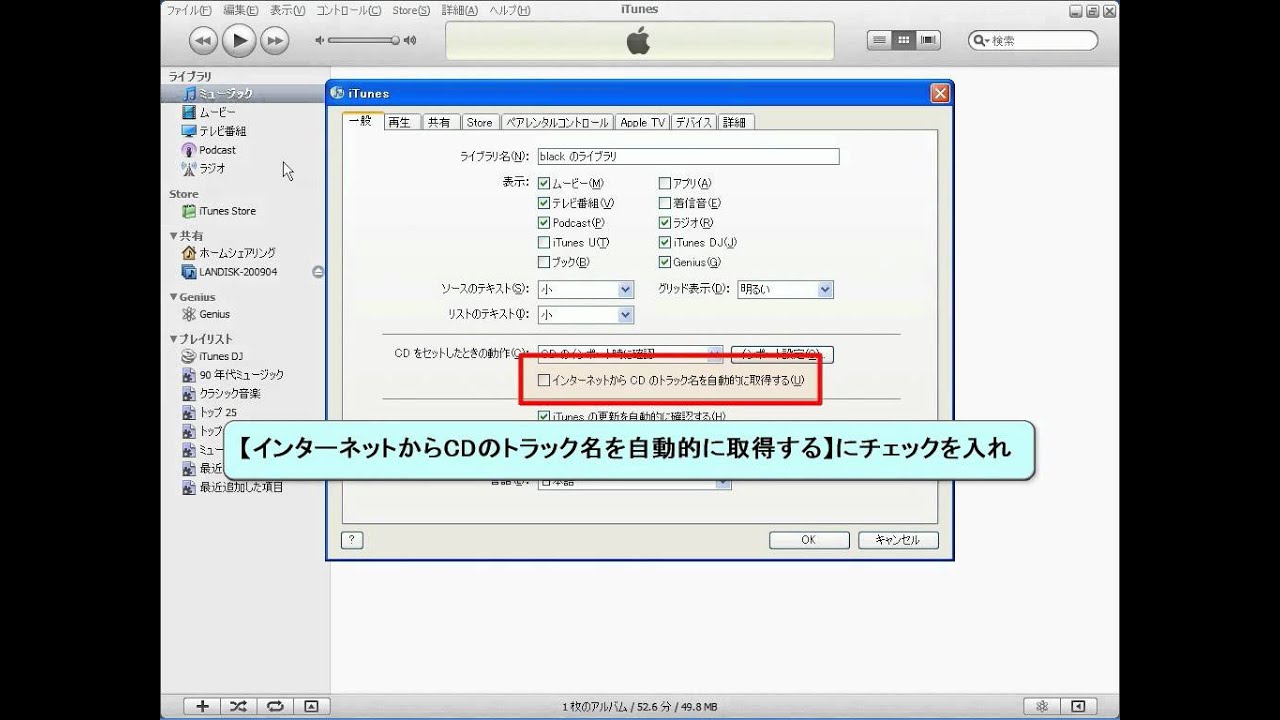Image resolution: width=1280 pixels, height=720 pixels.
Task: Switch to the Apple TV tab
Action: (642, 122)
